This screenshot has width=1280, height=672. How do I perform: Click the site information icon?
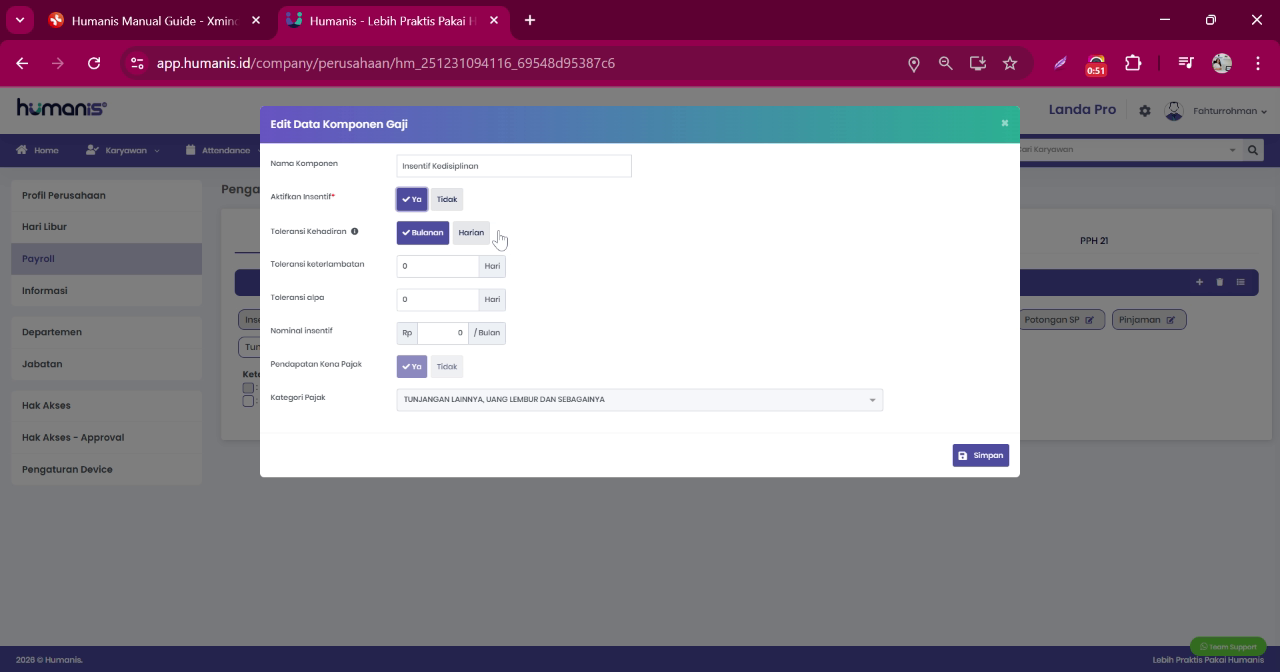pos(137,63)
